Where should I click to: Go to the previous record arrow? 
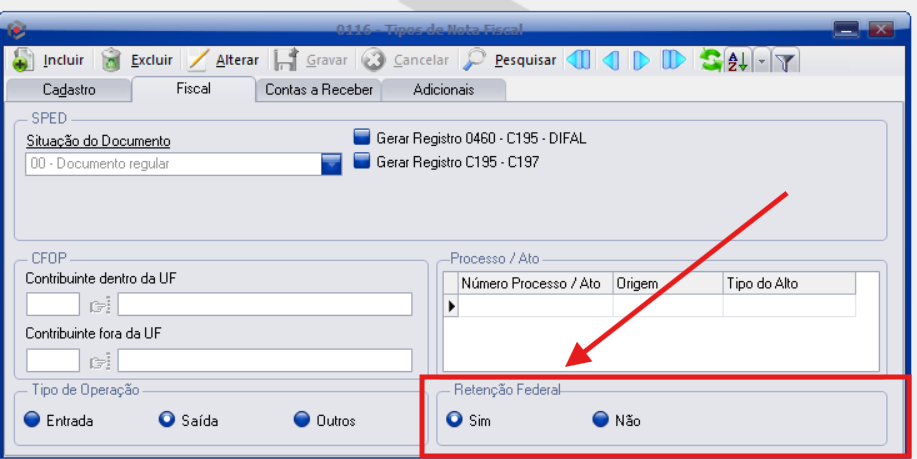pos(611,60)
